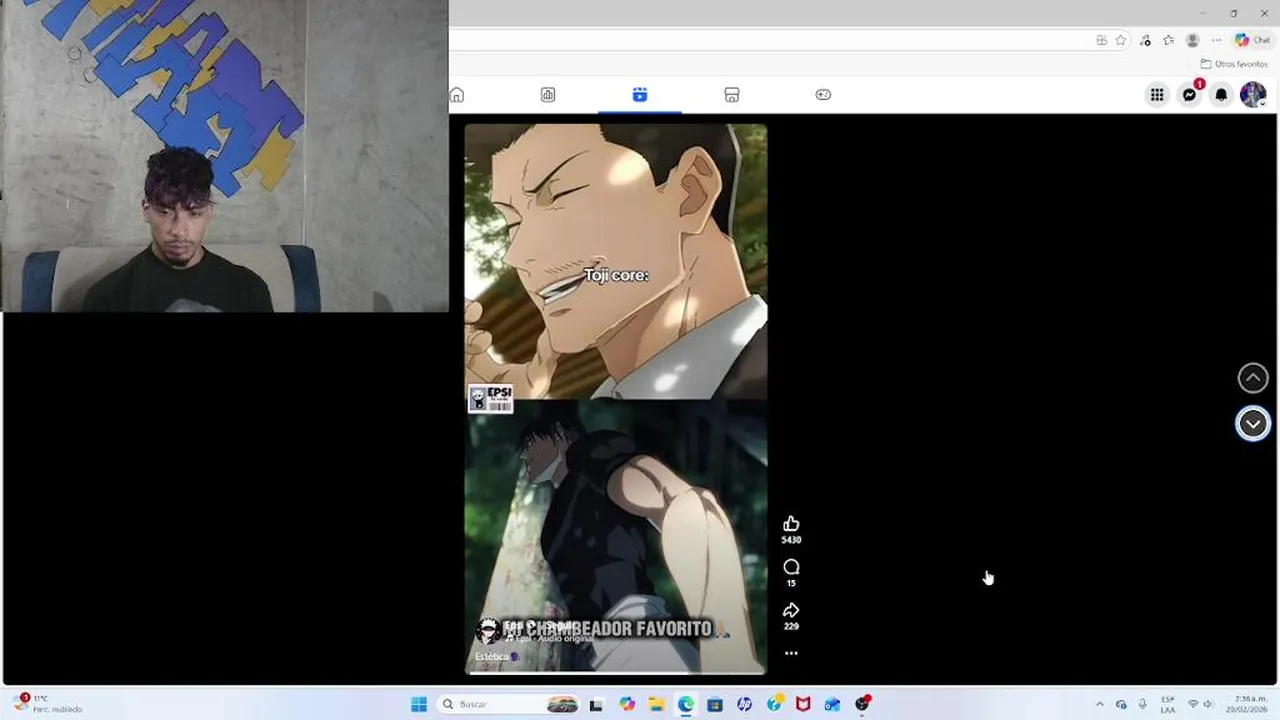Open the Edge browser profile icon
Viewport: 1280px width, 720px height.
[x=1192, y=40]
